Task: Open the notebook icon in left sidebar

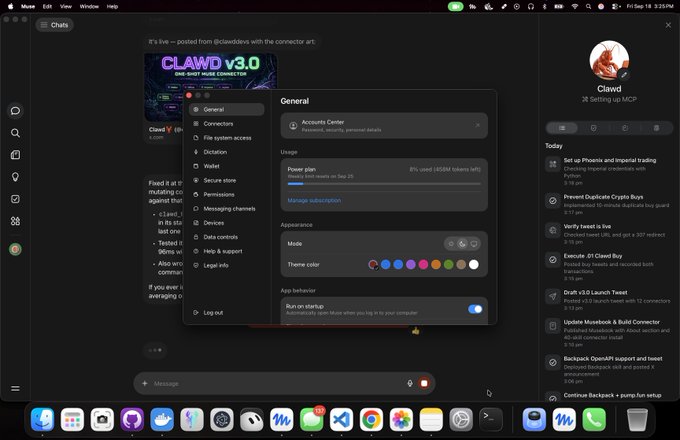Action: (x=15, y=155)
